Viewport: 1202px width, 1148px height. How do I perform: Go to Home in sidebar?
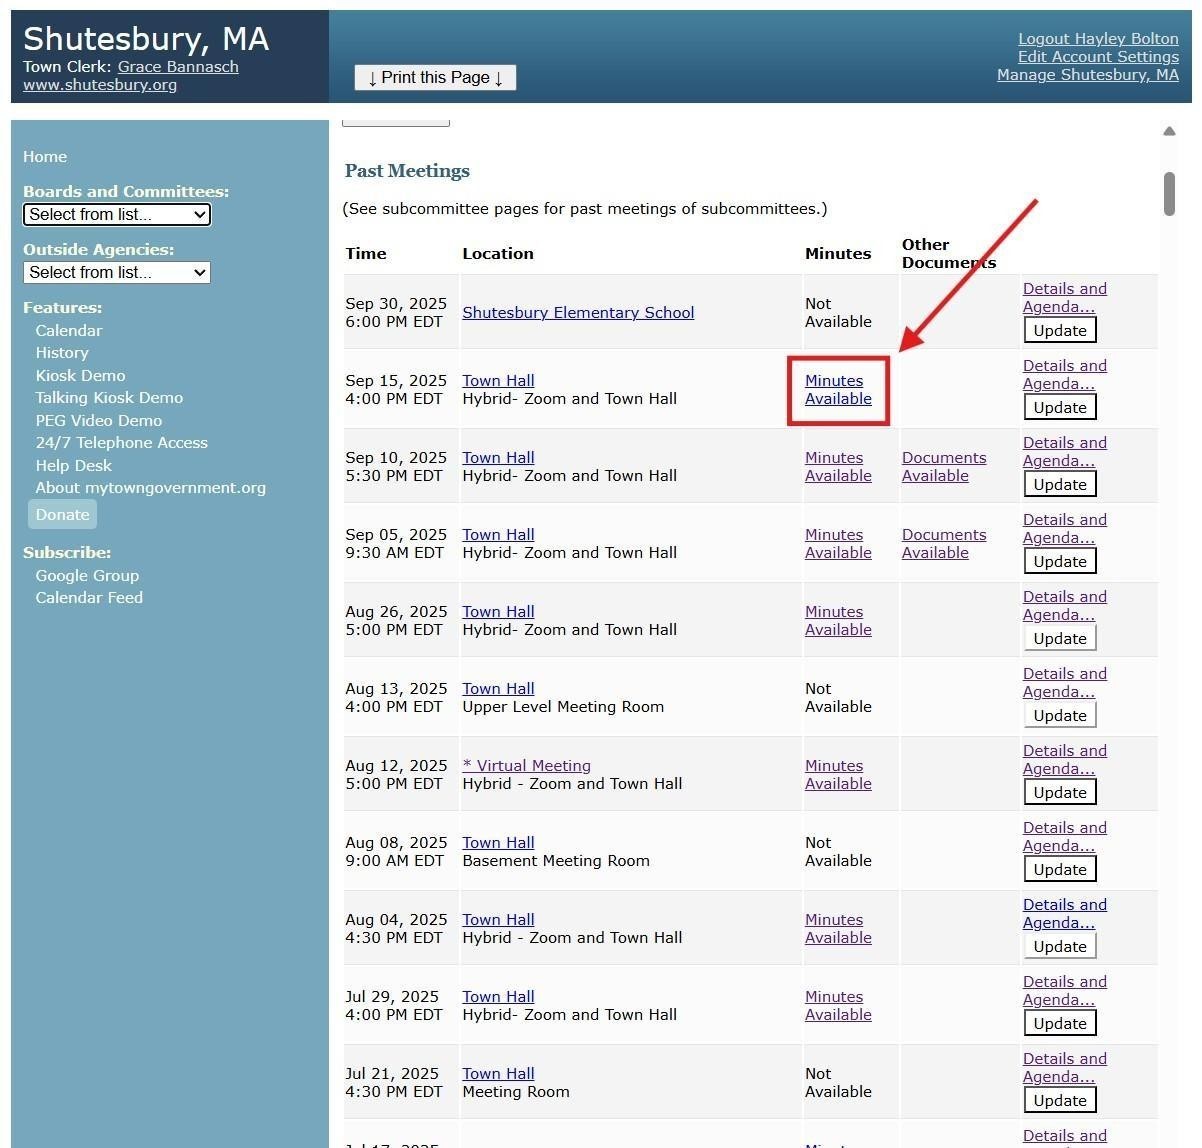[45, 157]
